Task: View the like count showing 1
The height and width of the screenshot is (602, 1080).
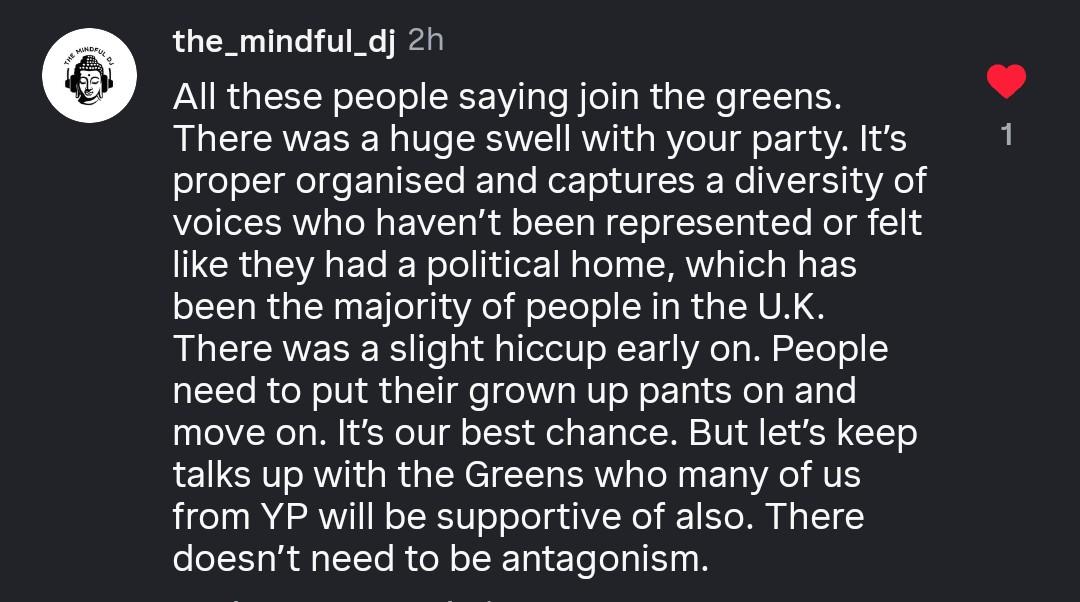Action: pyautogui.click(x=1007, y=135)
